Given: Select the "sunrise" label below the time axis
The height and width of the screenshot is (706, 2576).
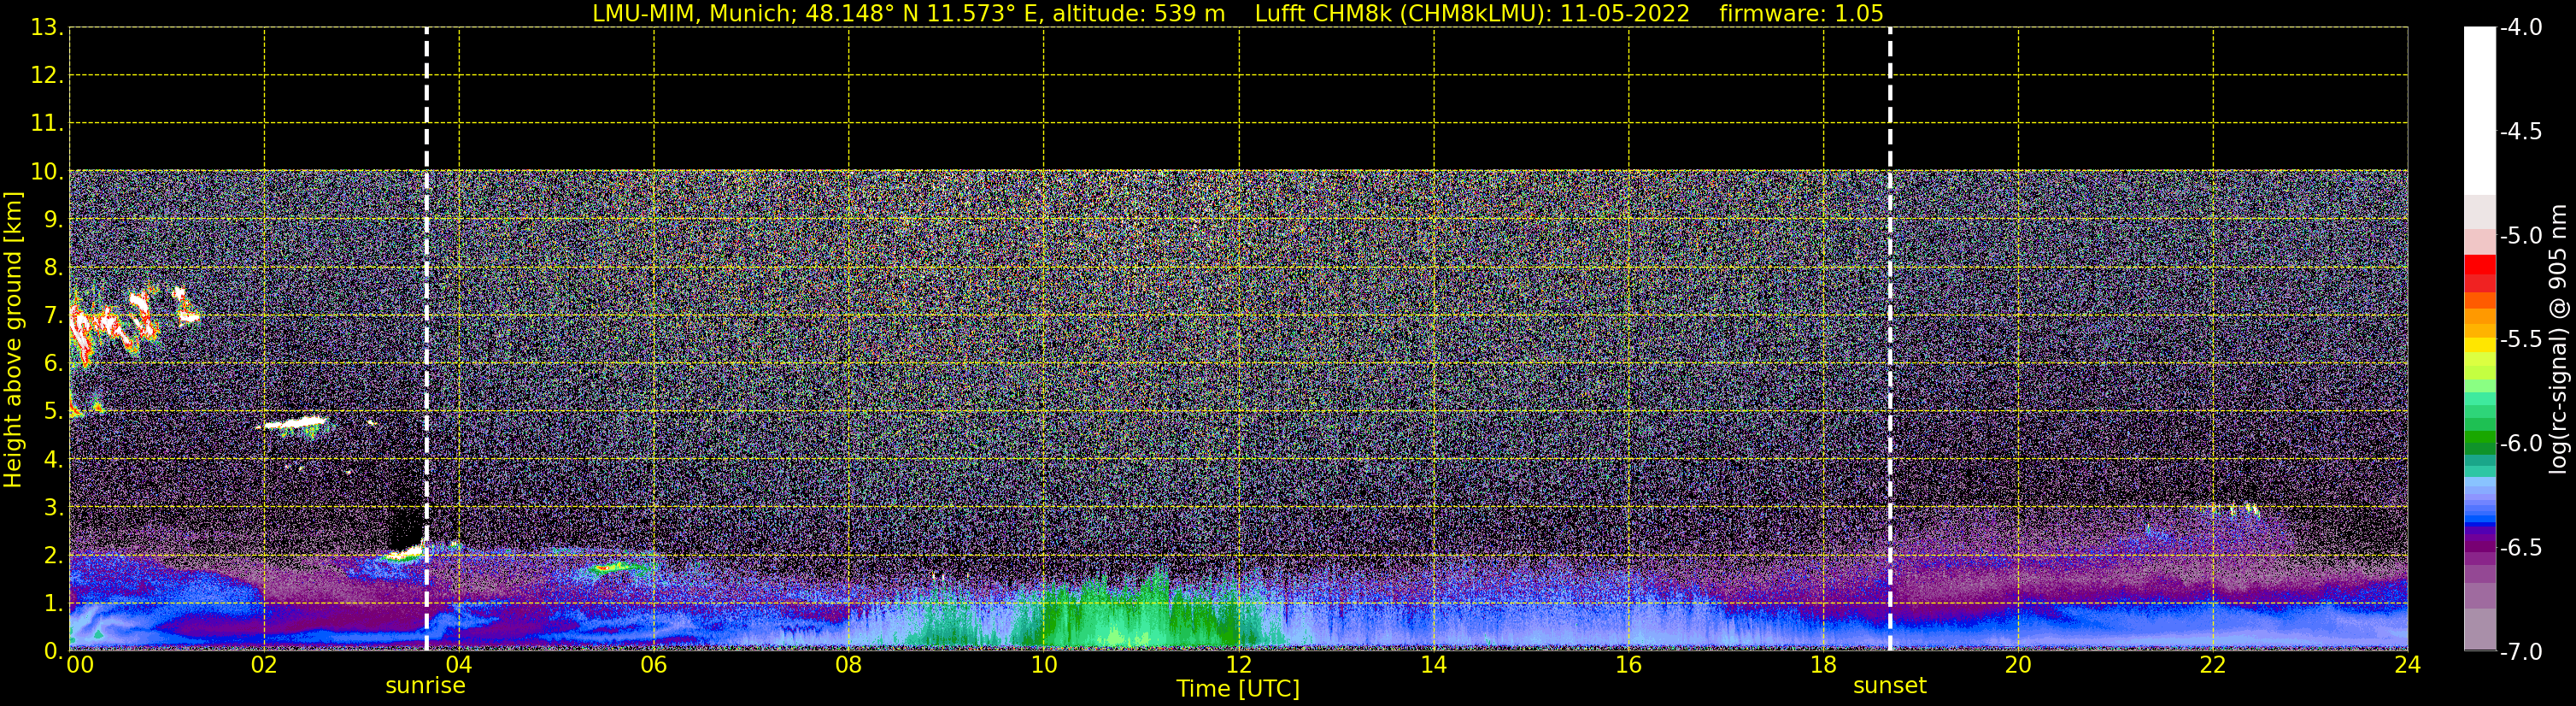Looking at the screenshot, I should [x=426, y=686].
